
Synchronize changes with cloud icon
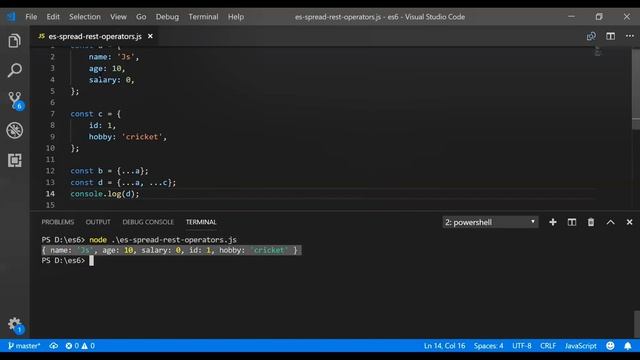53,346
